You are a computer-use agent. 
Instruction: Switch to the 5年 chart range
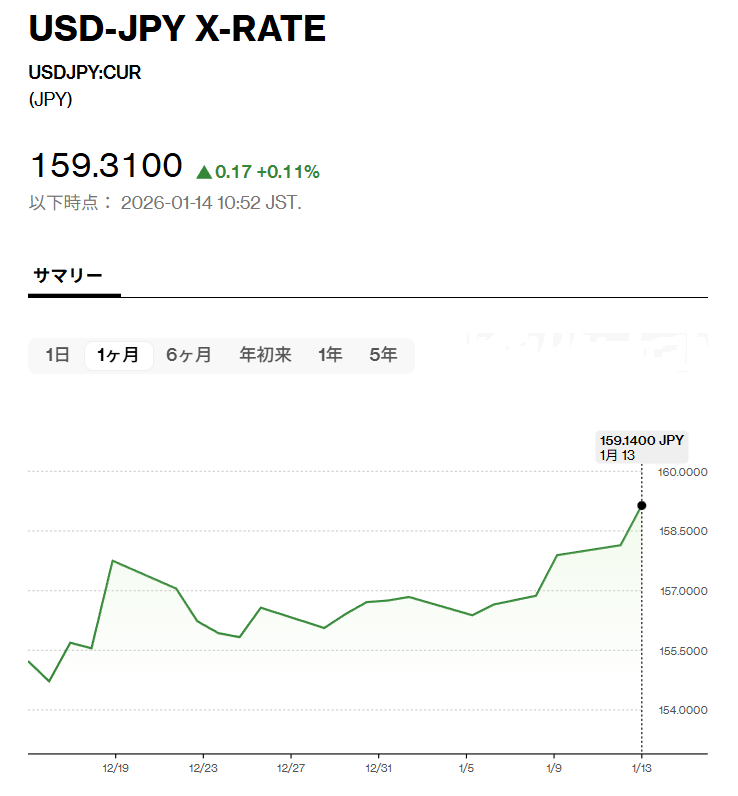pyautogui.click(x=383, y=355)
